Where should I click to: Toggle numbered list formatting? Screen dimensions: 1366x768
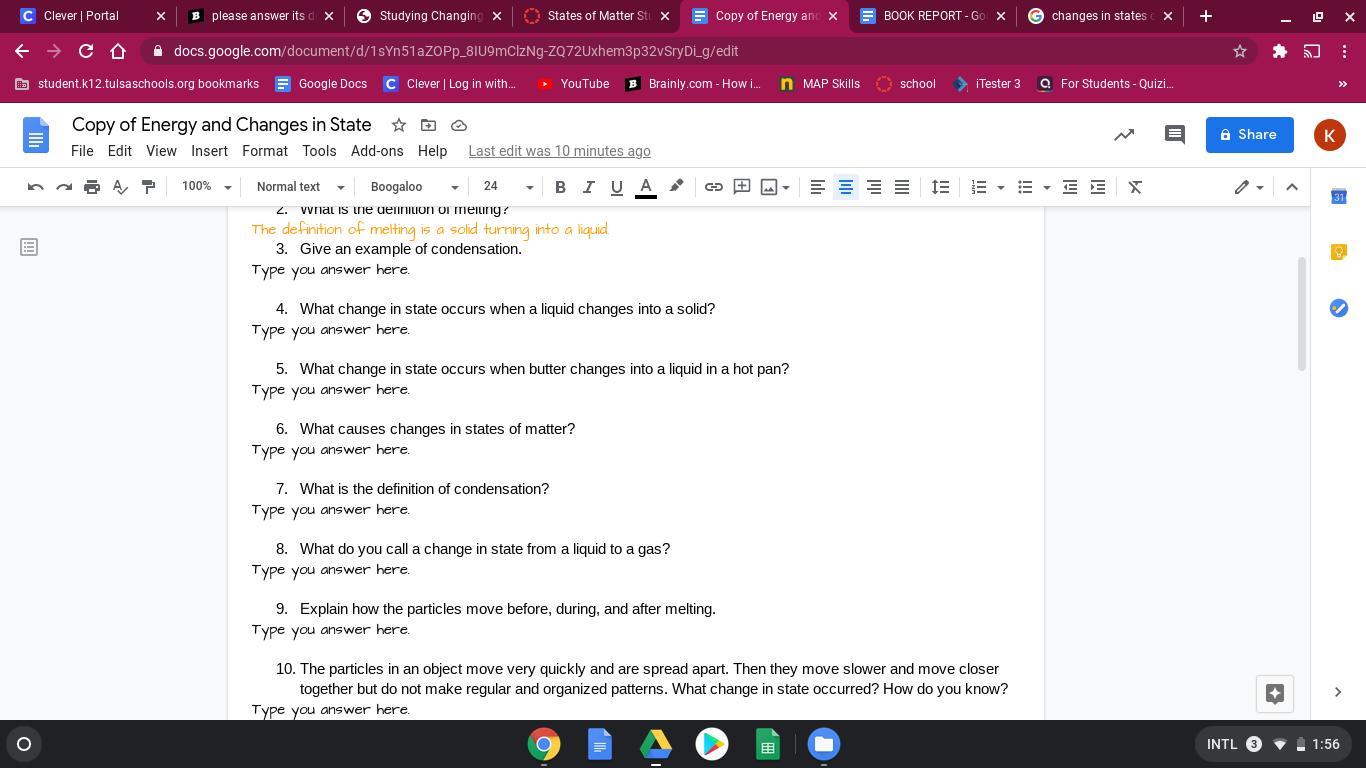tap(979, 187)
